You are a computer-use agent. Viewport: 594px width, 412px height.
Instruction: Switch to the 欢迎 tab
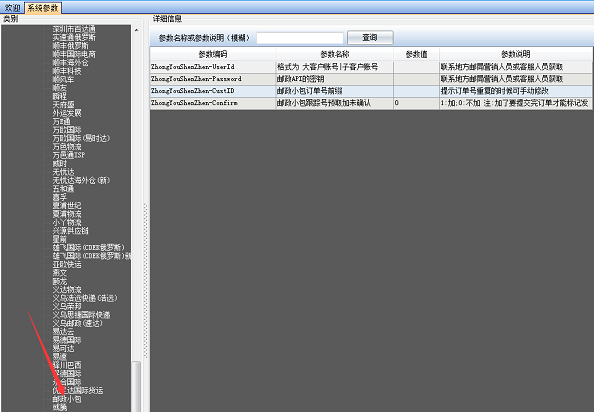point(12,8)
